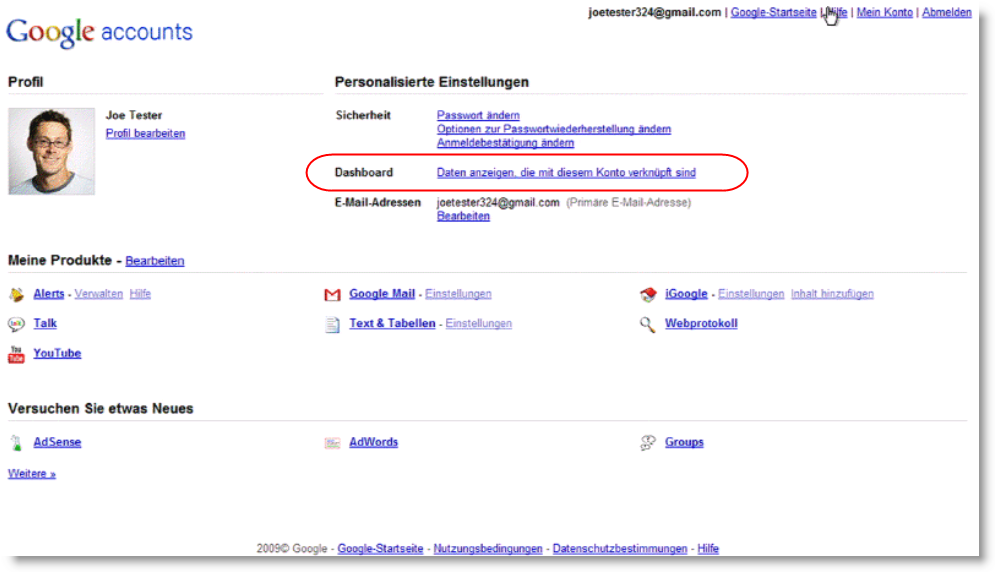This screenshot has width=995, height=572.
Task: Open Mein Konto in the top bar
Action: click(885, 12)
